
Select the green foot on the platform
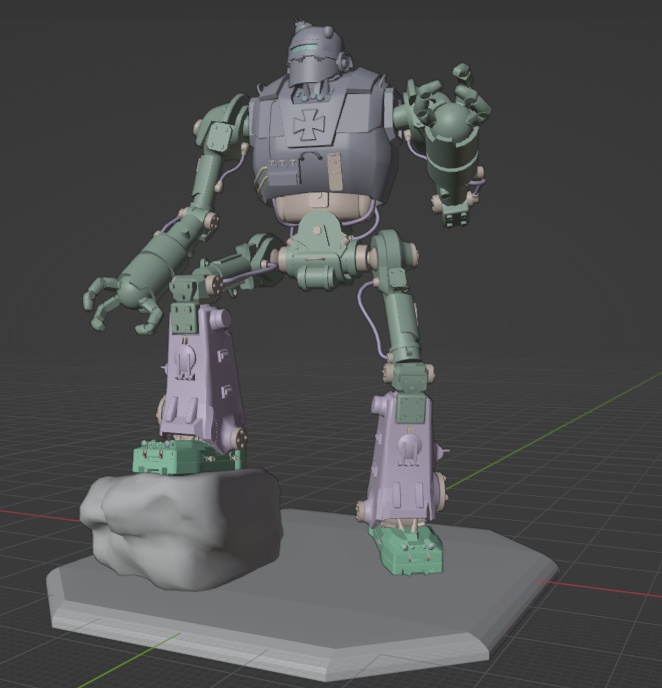[x=405, y=548]
